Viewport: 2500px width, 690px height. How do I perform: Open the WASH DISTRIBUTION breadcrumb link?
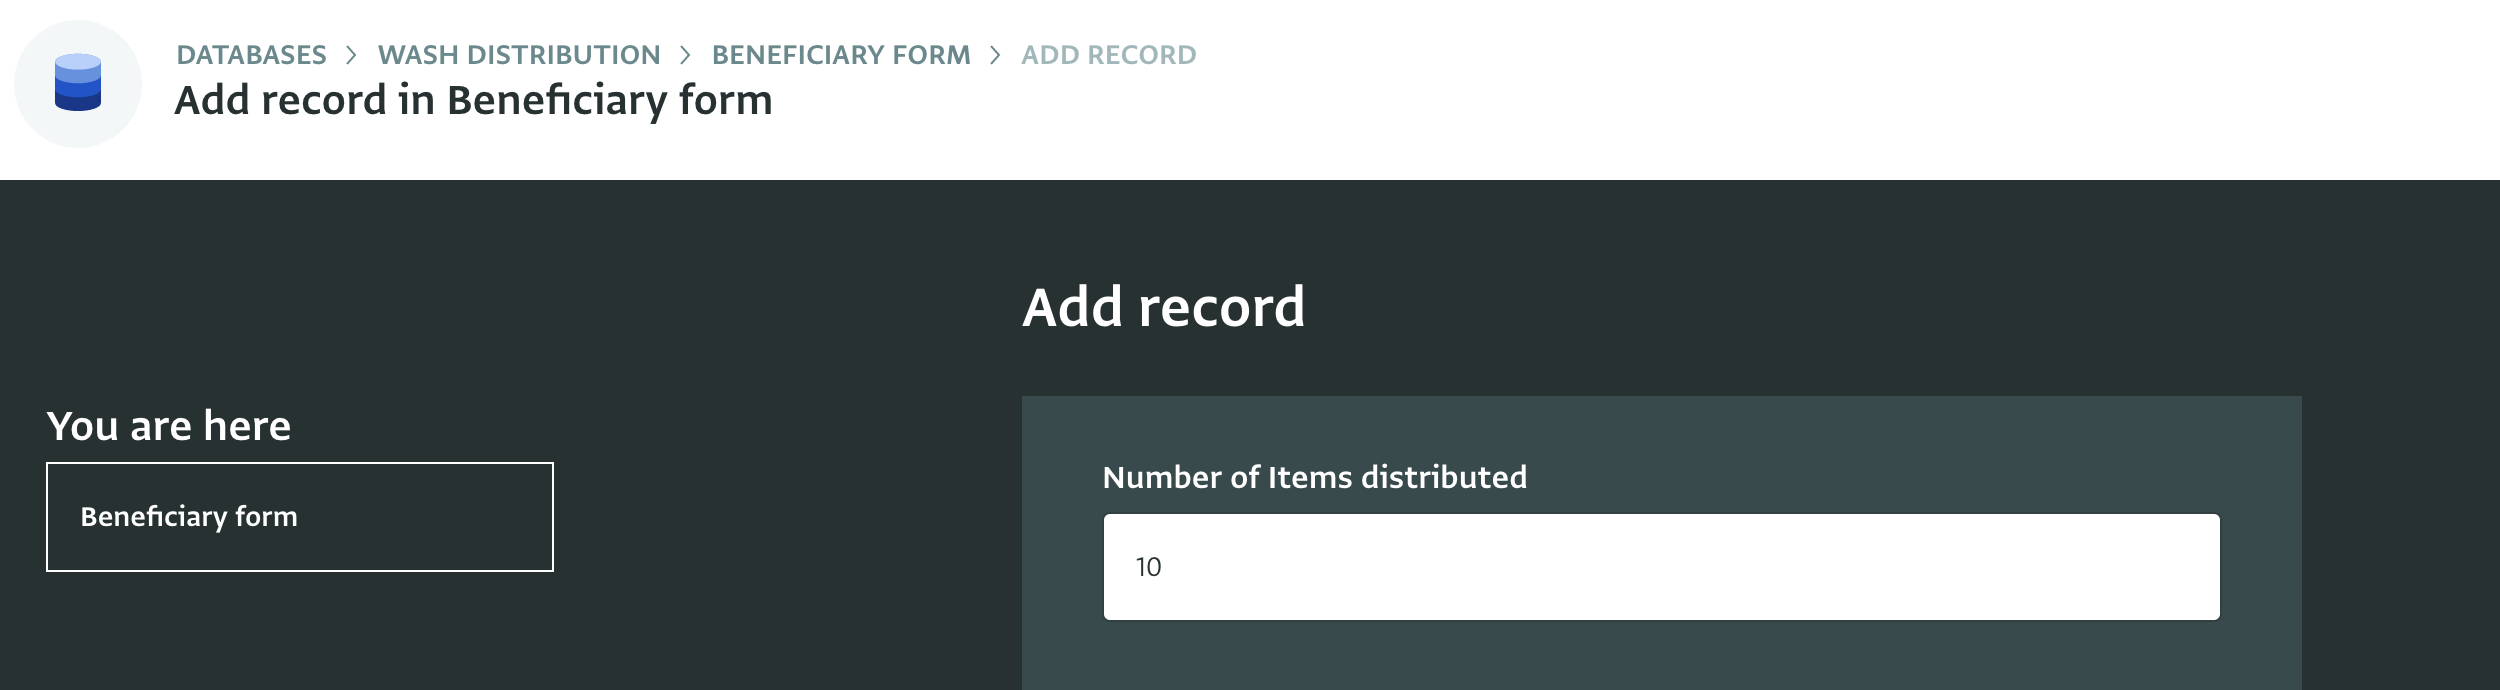pos(519,55)
